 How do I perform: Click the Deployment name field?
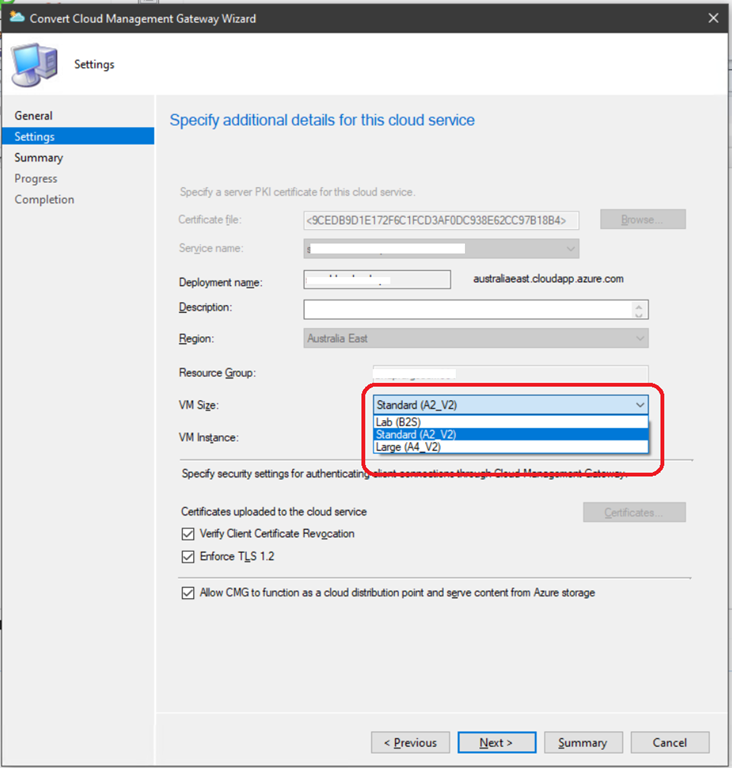pyautogui.click(x=377, y=281)
